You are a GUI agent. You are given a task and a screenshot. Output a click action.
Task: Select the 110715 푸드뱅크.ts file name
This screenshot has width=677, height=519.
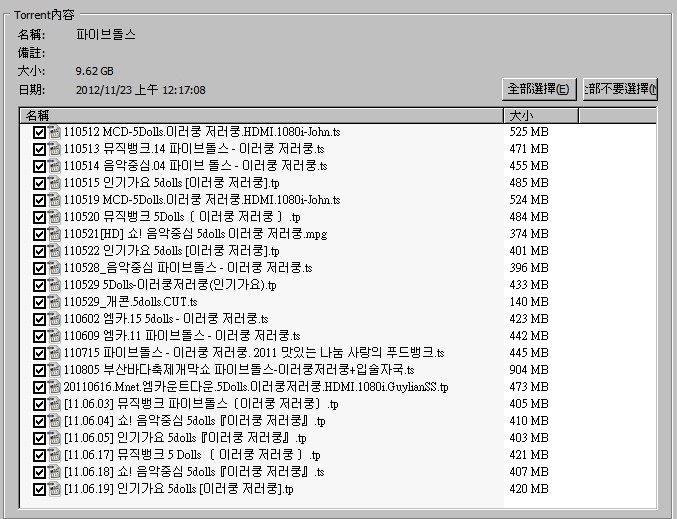[254, 353]
